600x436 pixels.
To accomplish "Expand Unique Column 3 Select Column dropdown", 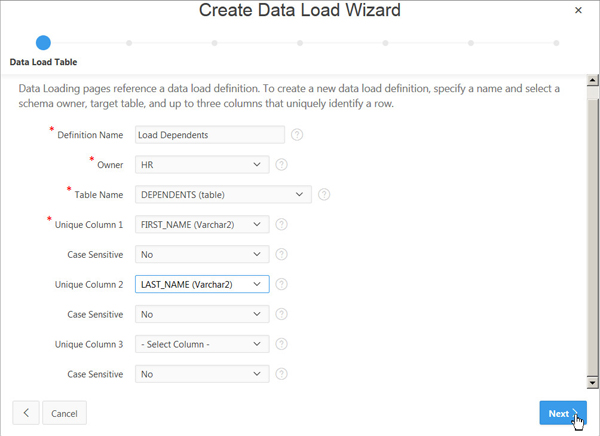I will 201,344.
